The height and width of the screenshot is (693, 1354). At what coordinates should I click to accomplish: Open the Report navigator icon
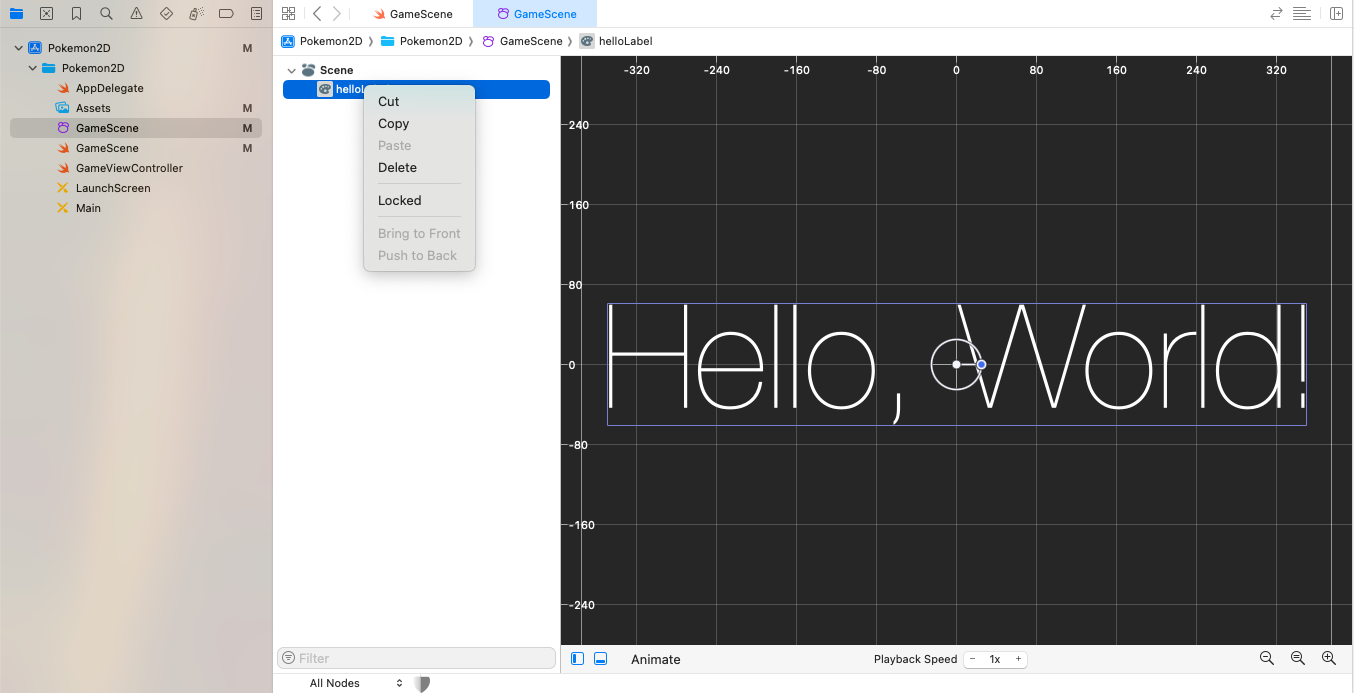[x=257, y=14]
